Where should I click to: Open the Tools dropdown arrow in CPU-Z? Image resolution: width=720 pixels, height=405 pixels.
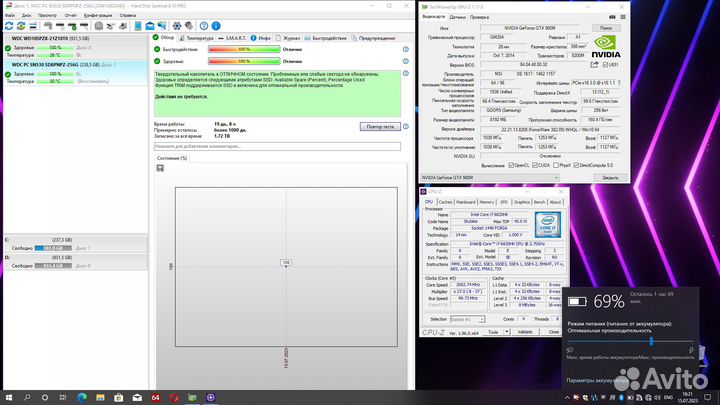[506, 332]
